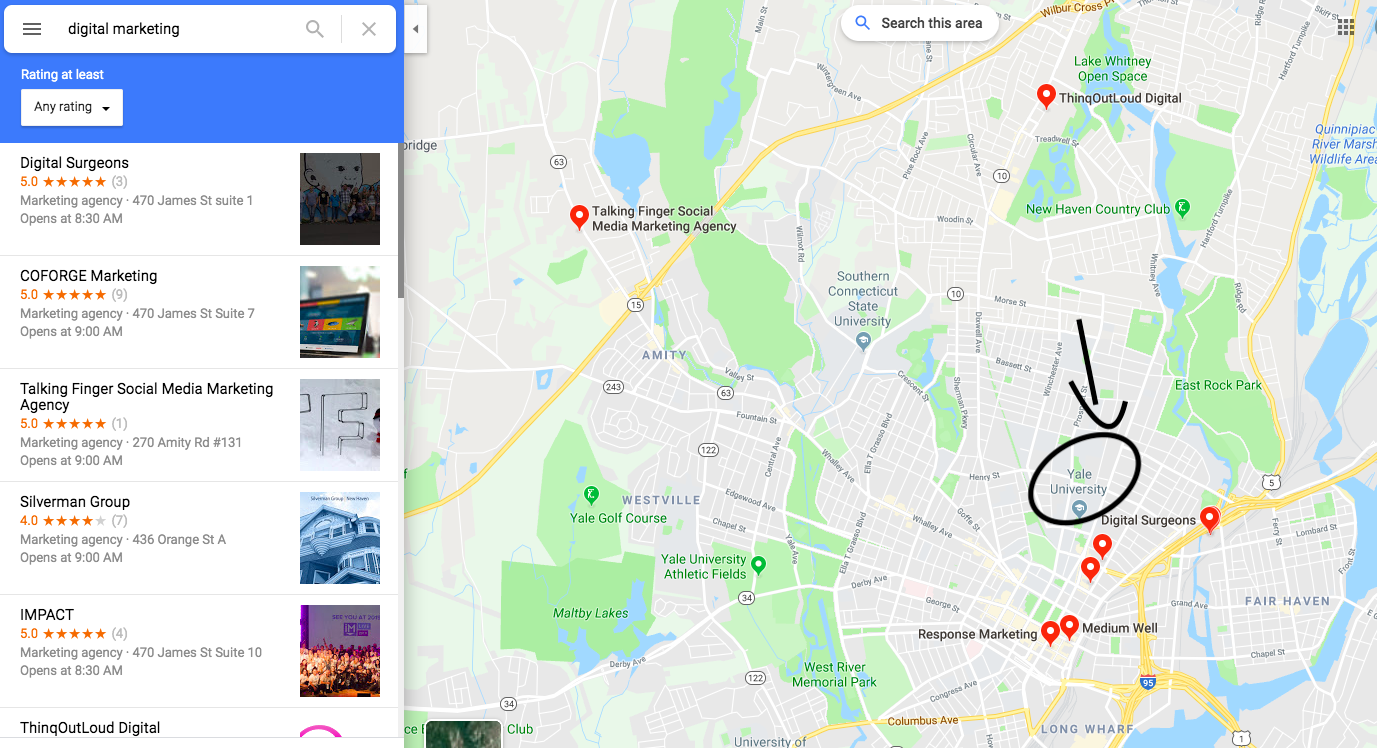1377x748 pixels.
Task: Open the Silverman Group result
Action: coord(199,538)
